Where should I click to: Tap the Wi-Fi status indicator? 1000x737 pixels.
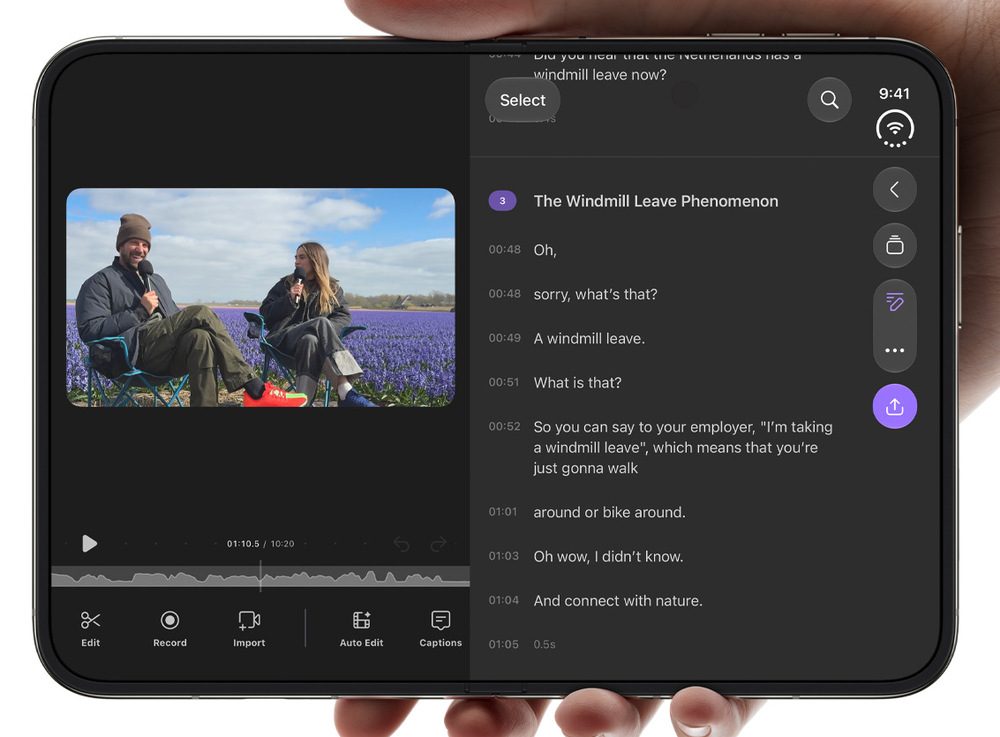click(895, 128)
